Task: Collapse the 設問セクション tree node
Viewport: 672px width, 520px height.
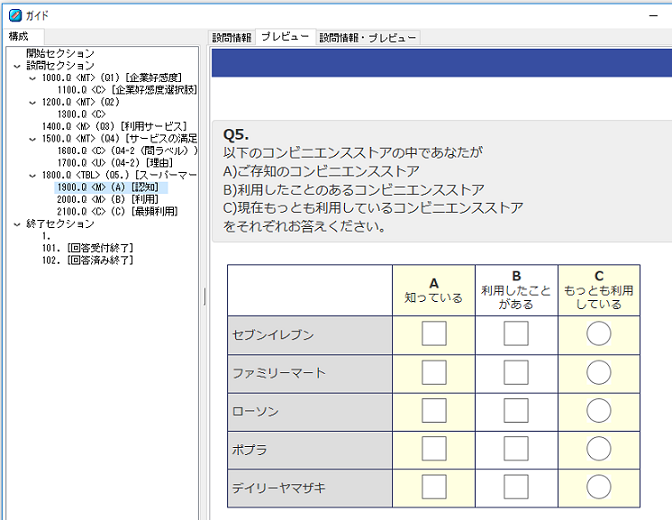Action: click(17, 66)
